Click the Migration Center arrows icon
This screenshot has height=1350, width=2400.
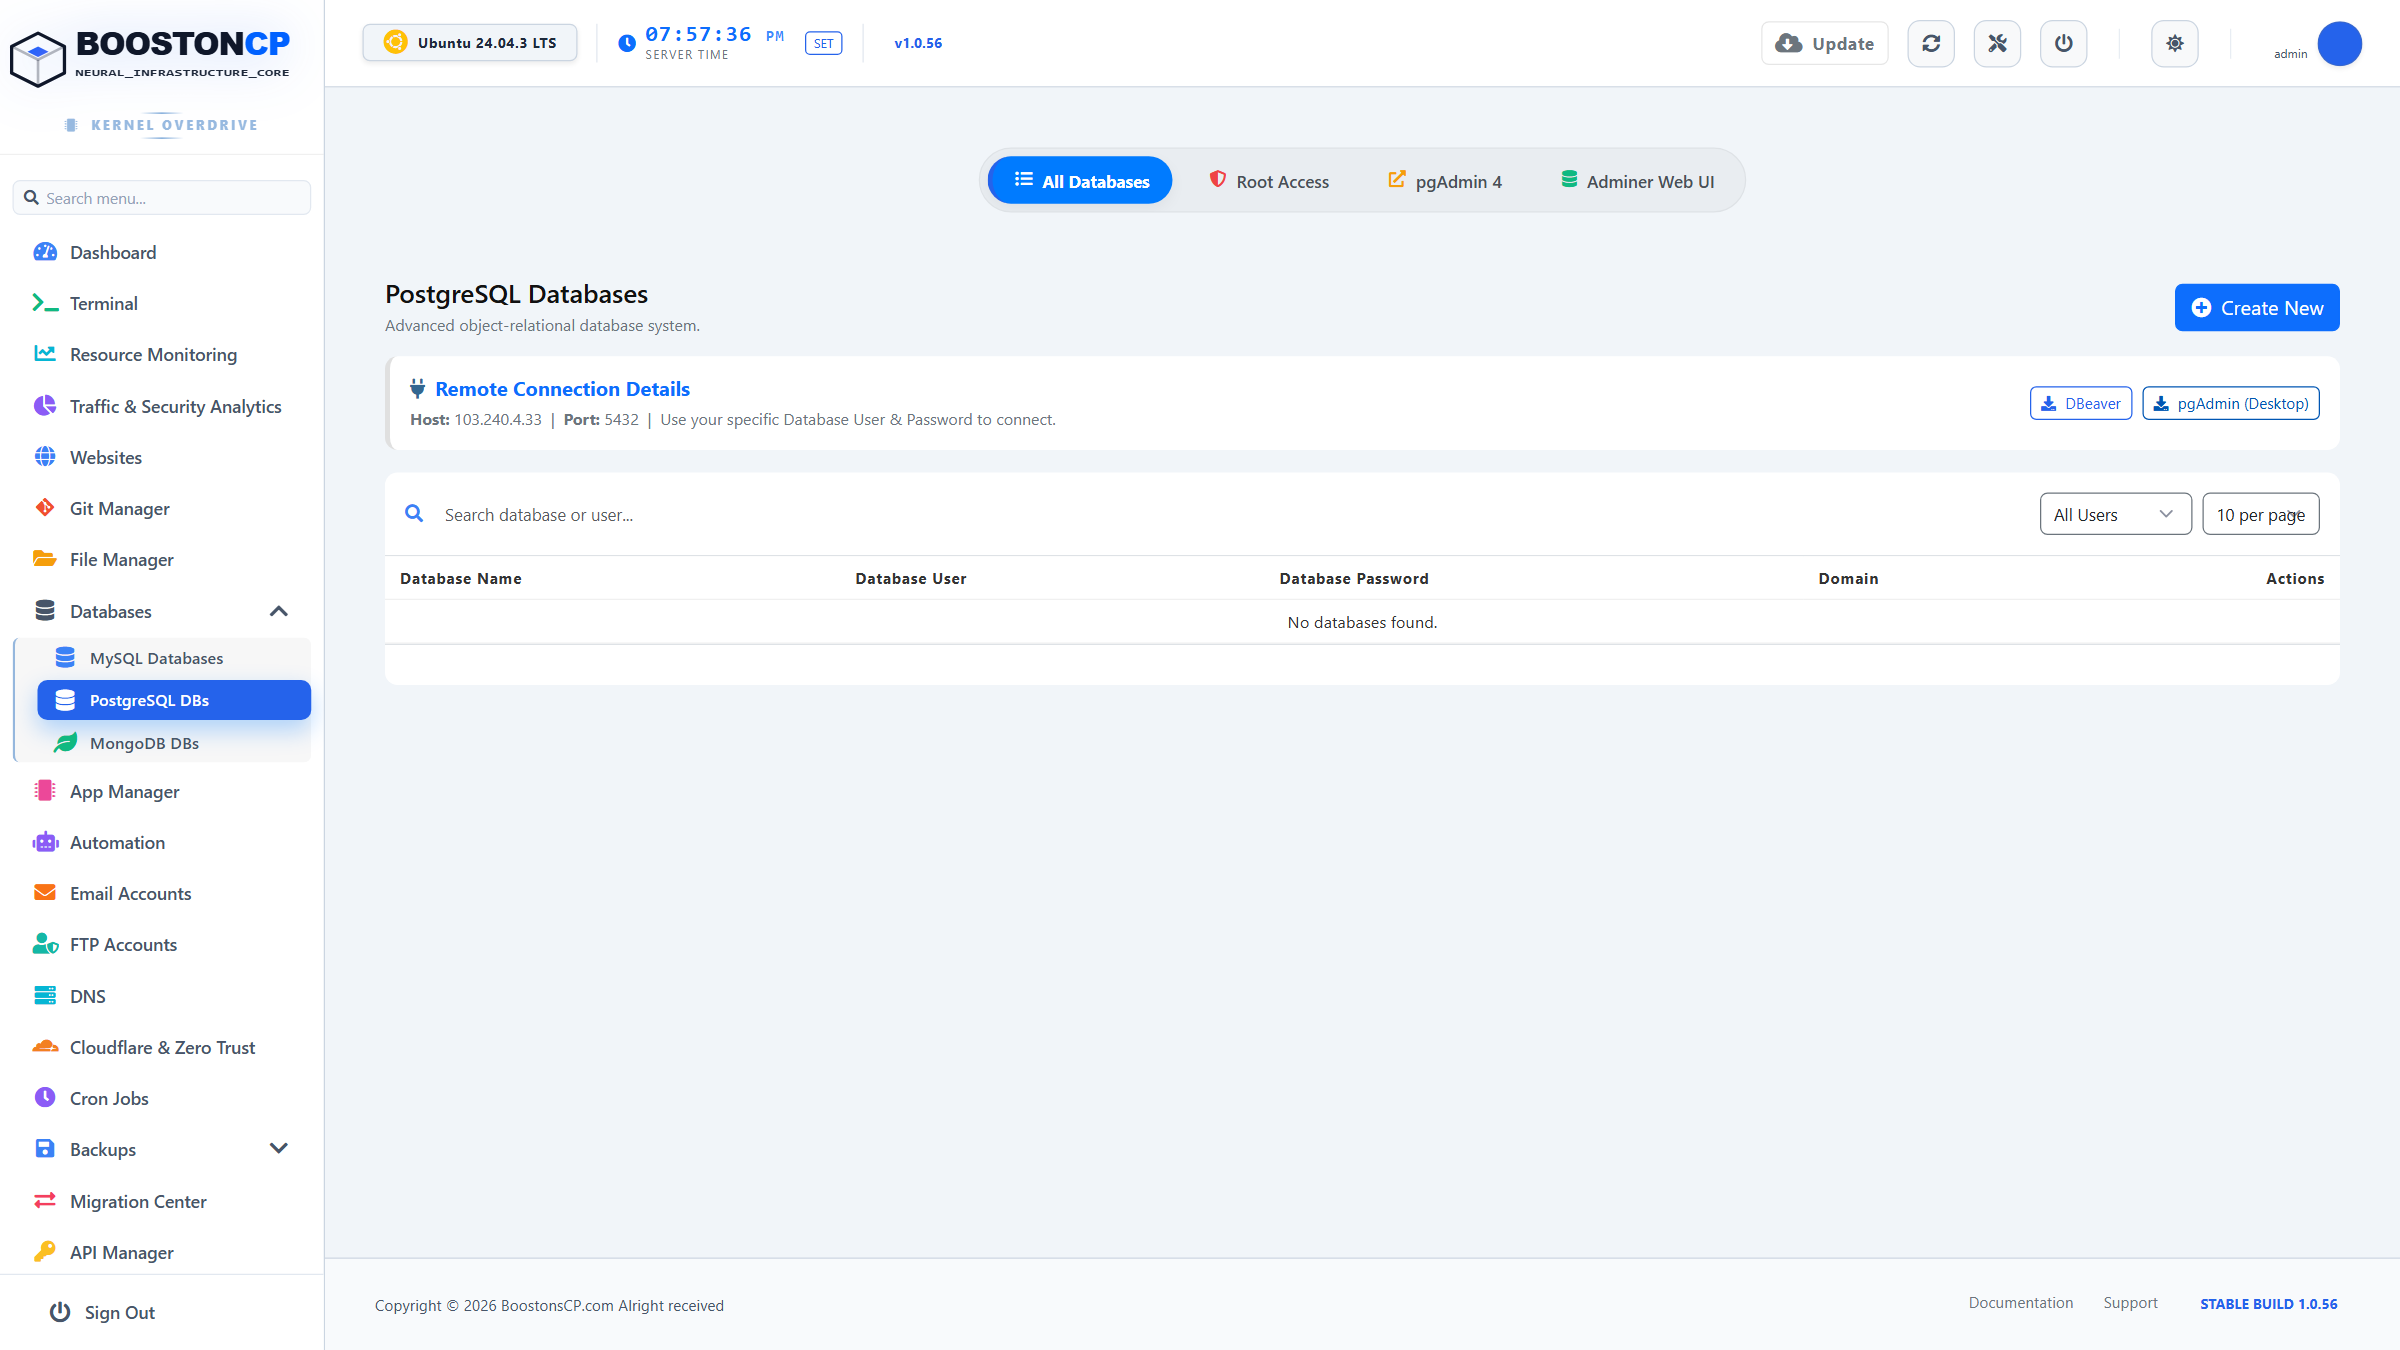pos(45,1200)
